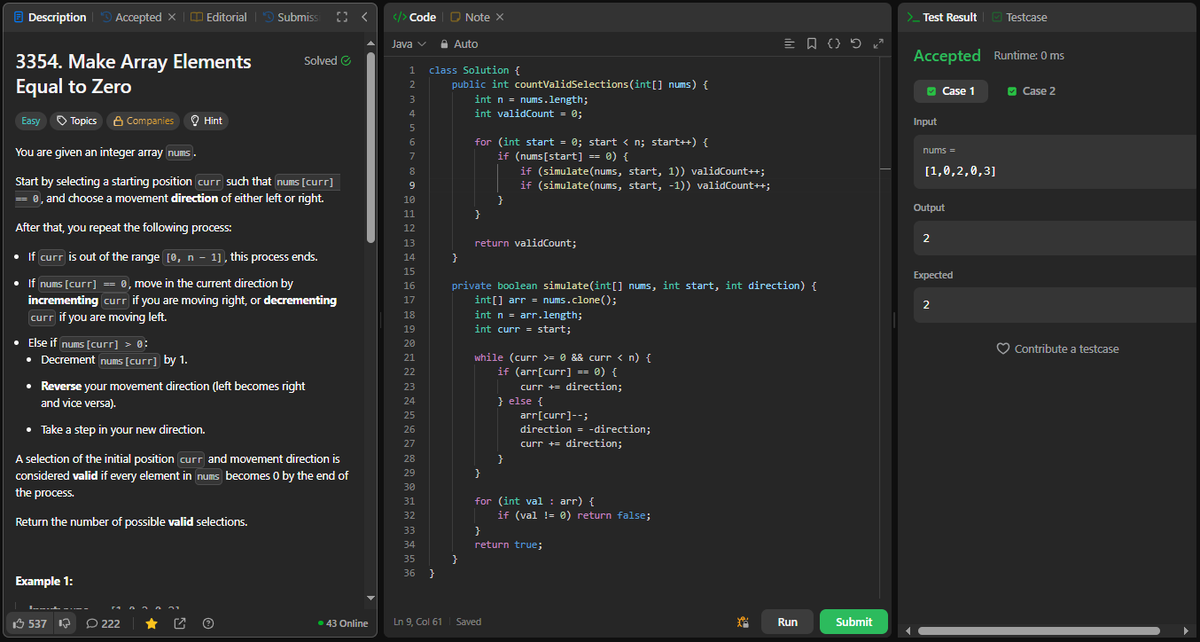Click line number 16 in the gutter
The width and height of the screenshot is (1200, 642).
409,286
